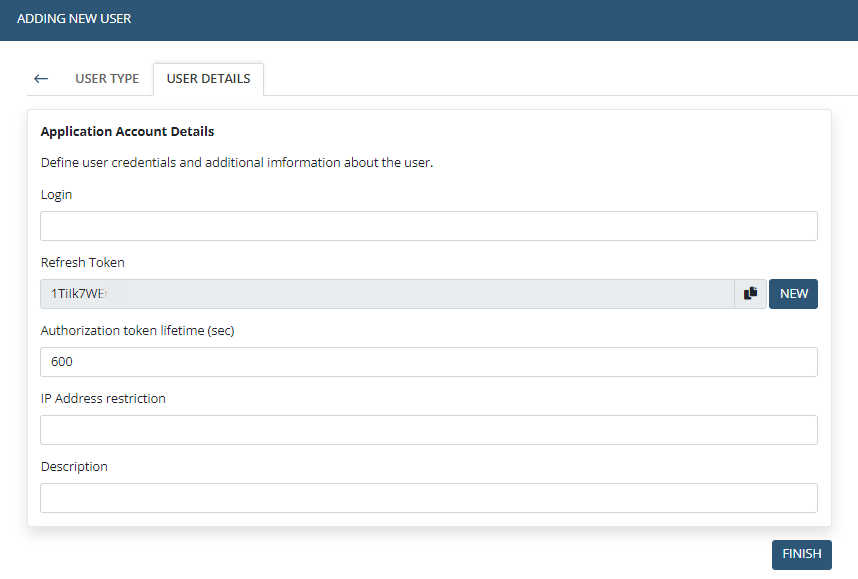Click an empty area of the blue header bar

pos(500,19)
